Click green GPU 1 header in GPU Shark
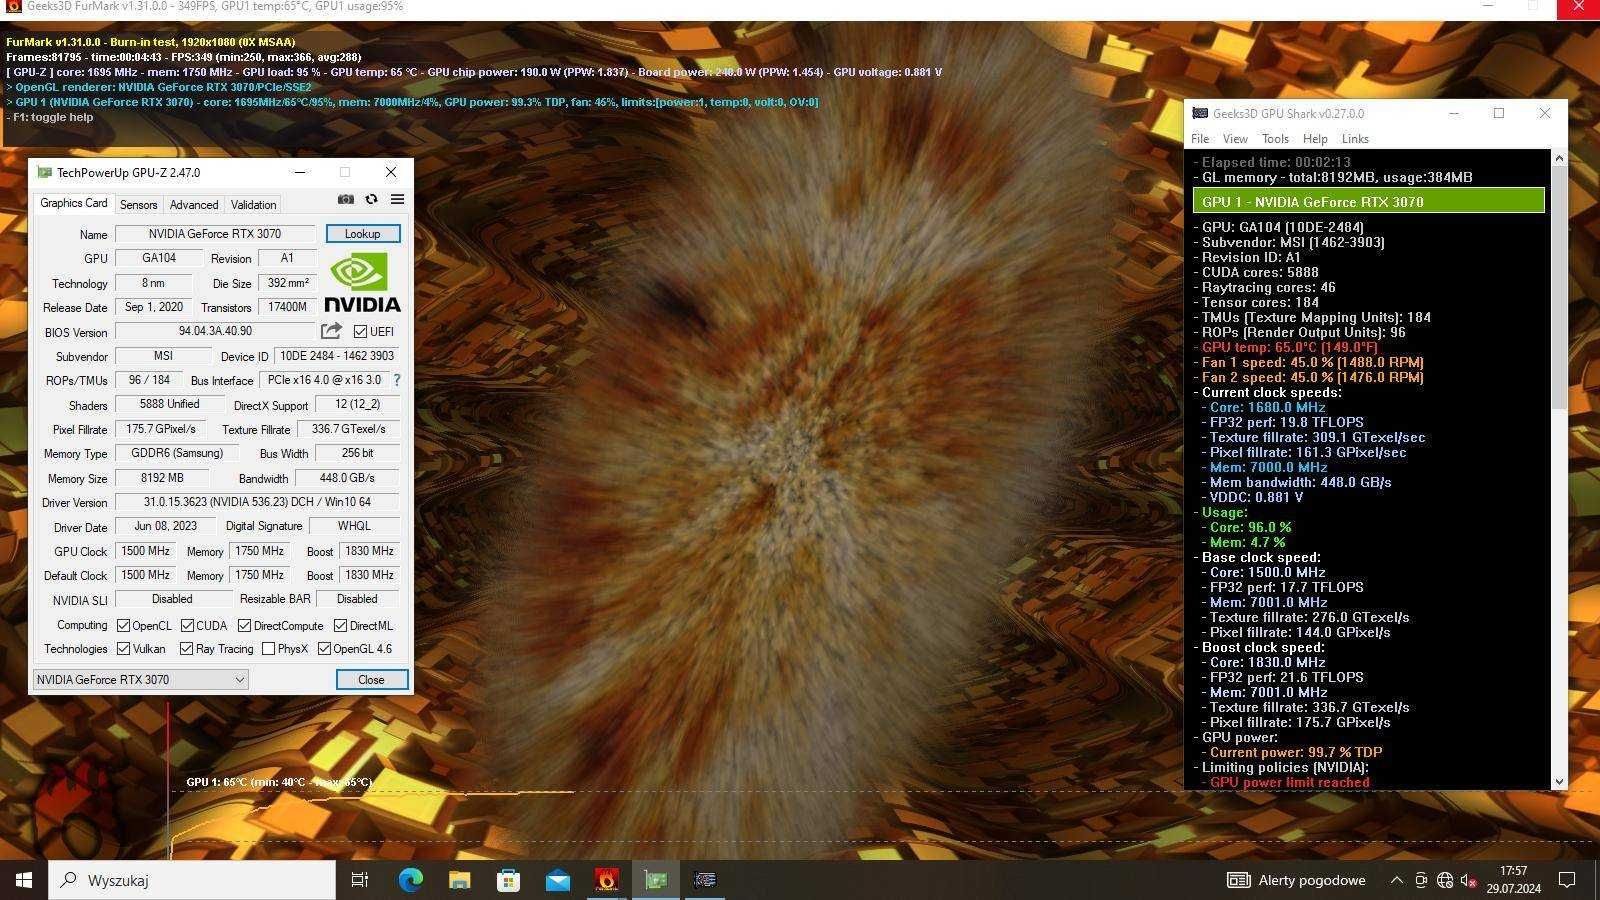Viewport: 1600px width, 900px height. 1368,202
